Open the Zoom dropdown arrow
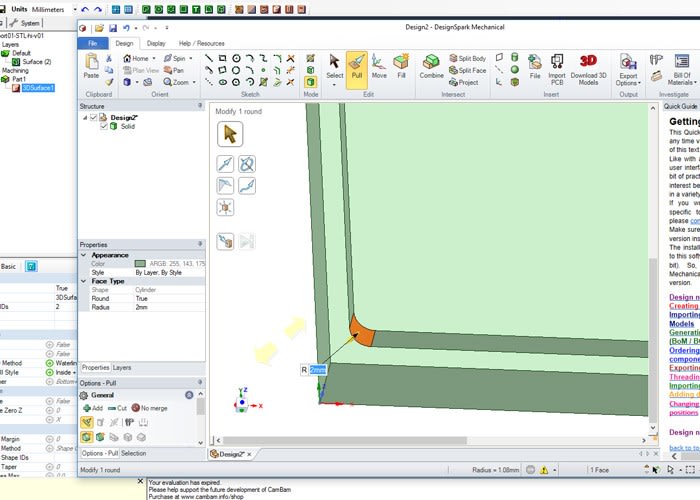The image size is (700, 500). pyautogui.click(x=194, y=83)
